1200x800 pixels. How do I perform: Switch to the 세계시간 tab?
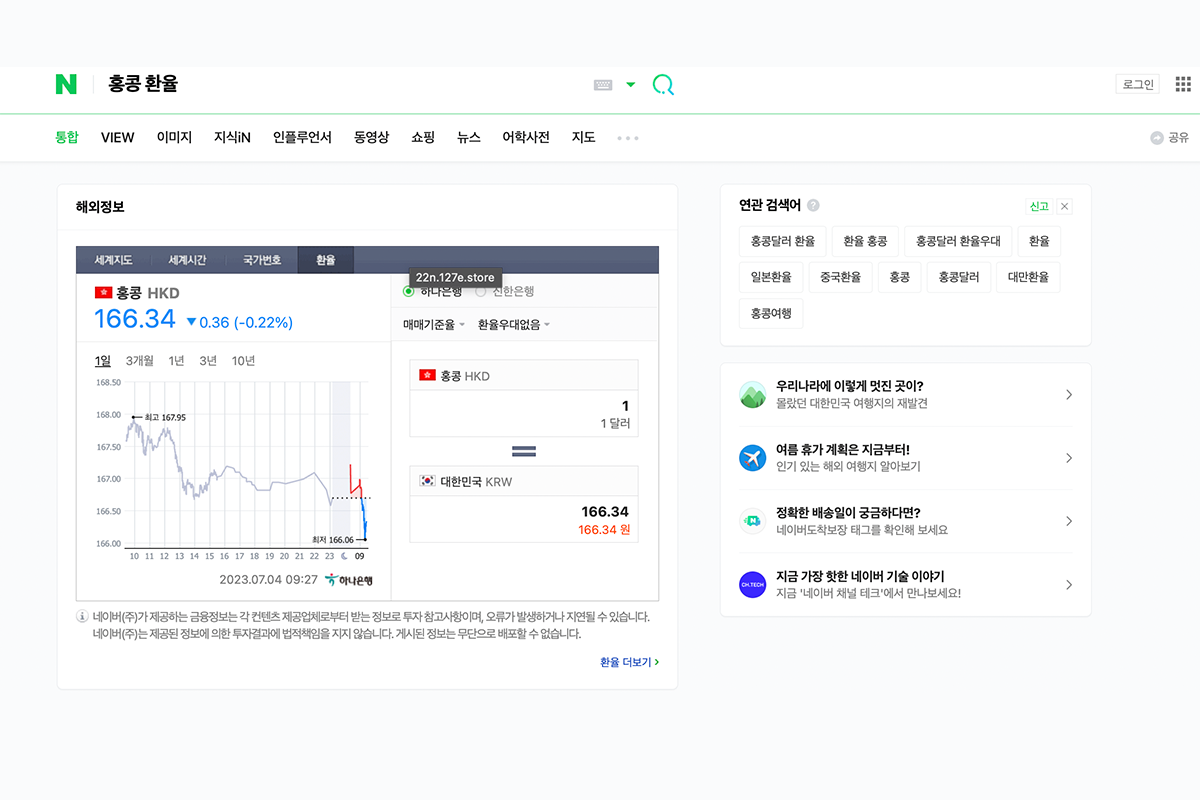point(187,260)
